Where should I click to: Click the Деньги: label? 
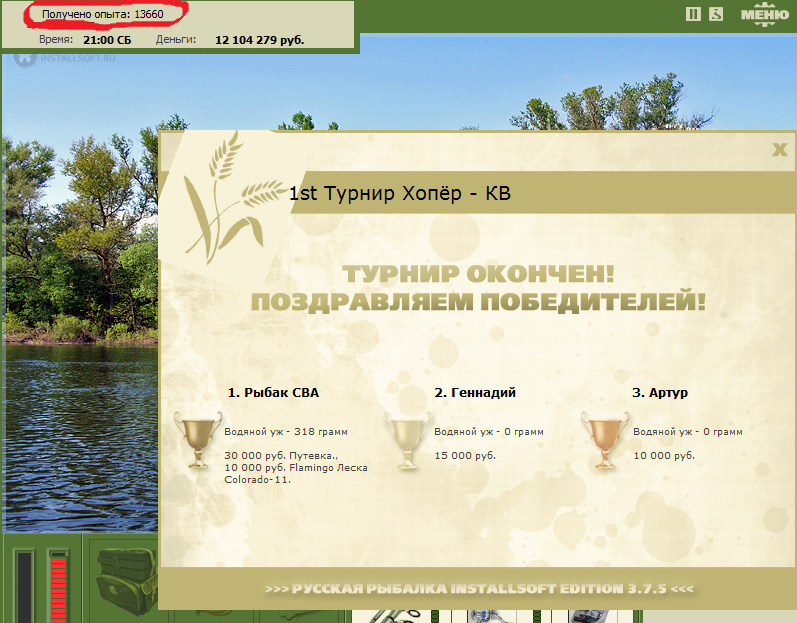point(176,39)
